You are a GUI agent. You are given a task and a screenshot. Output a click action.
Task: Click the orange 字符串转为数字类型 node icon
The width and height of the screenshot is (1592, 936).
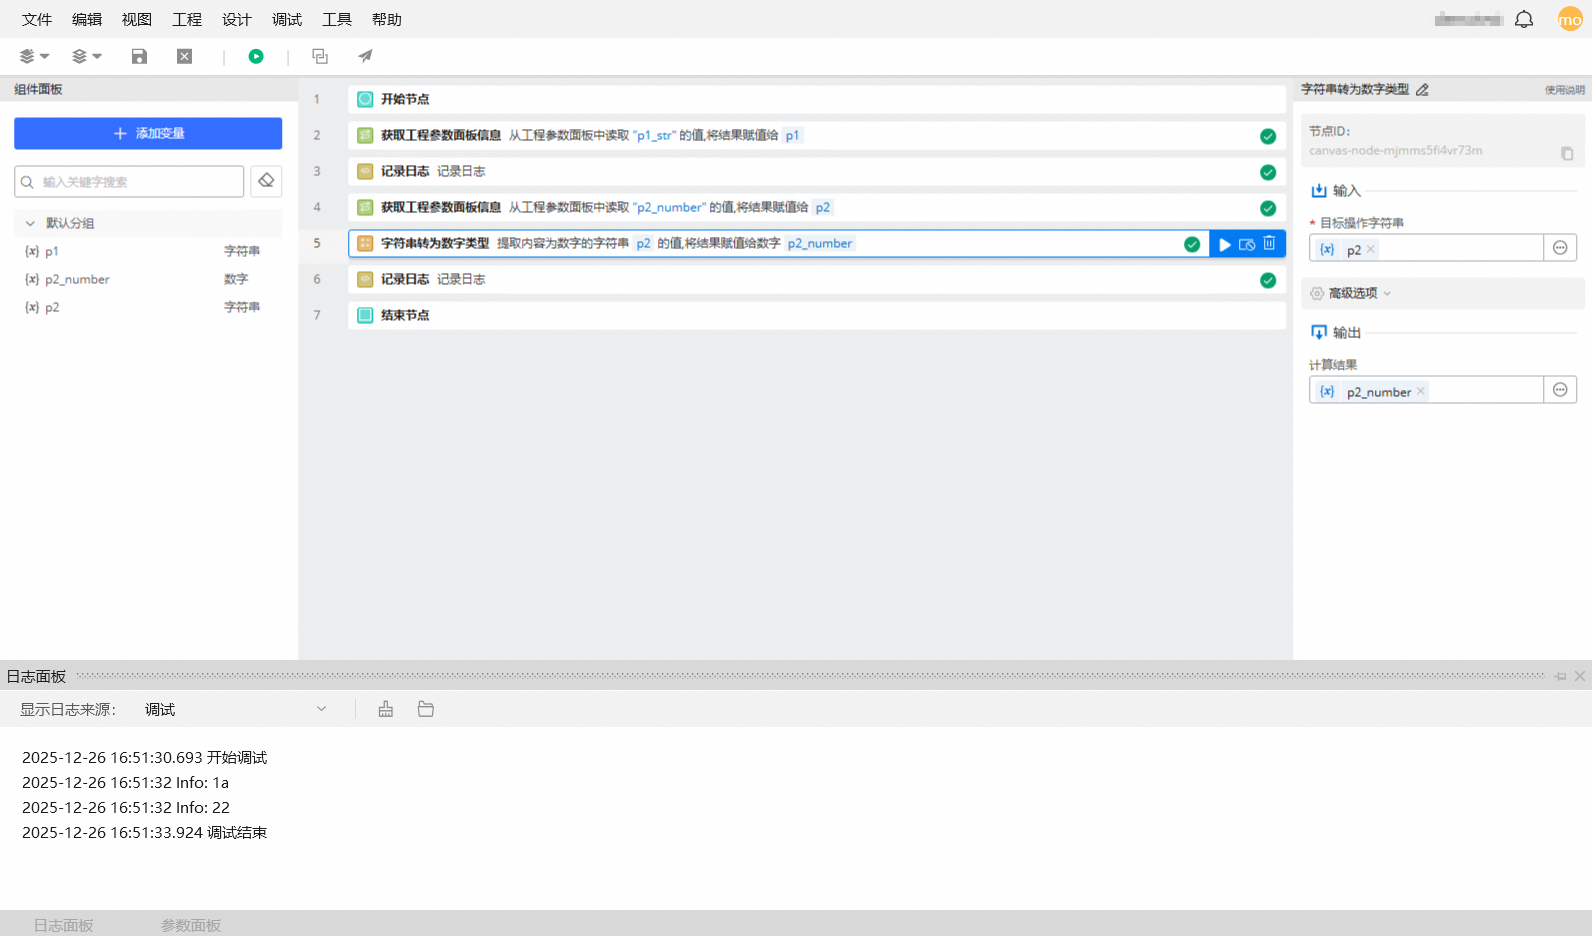[365, 243]
